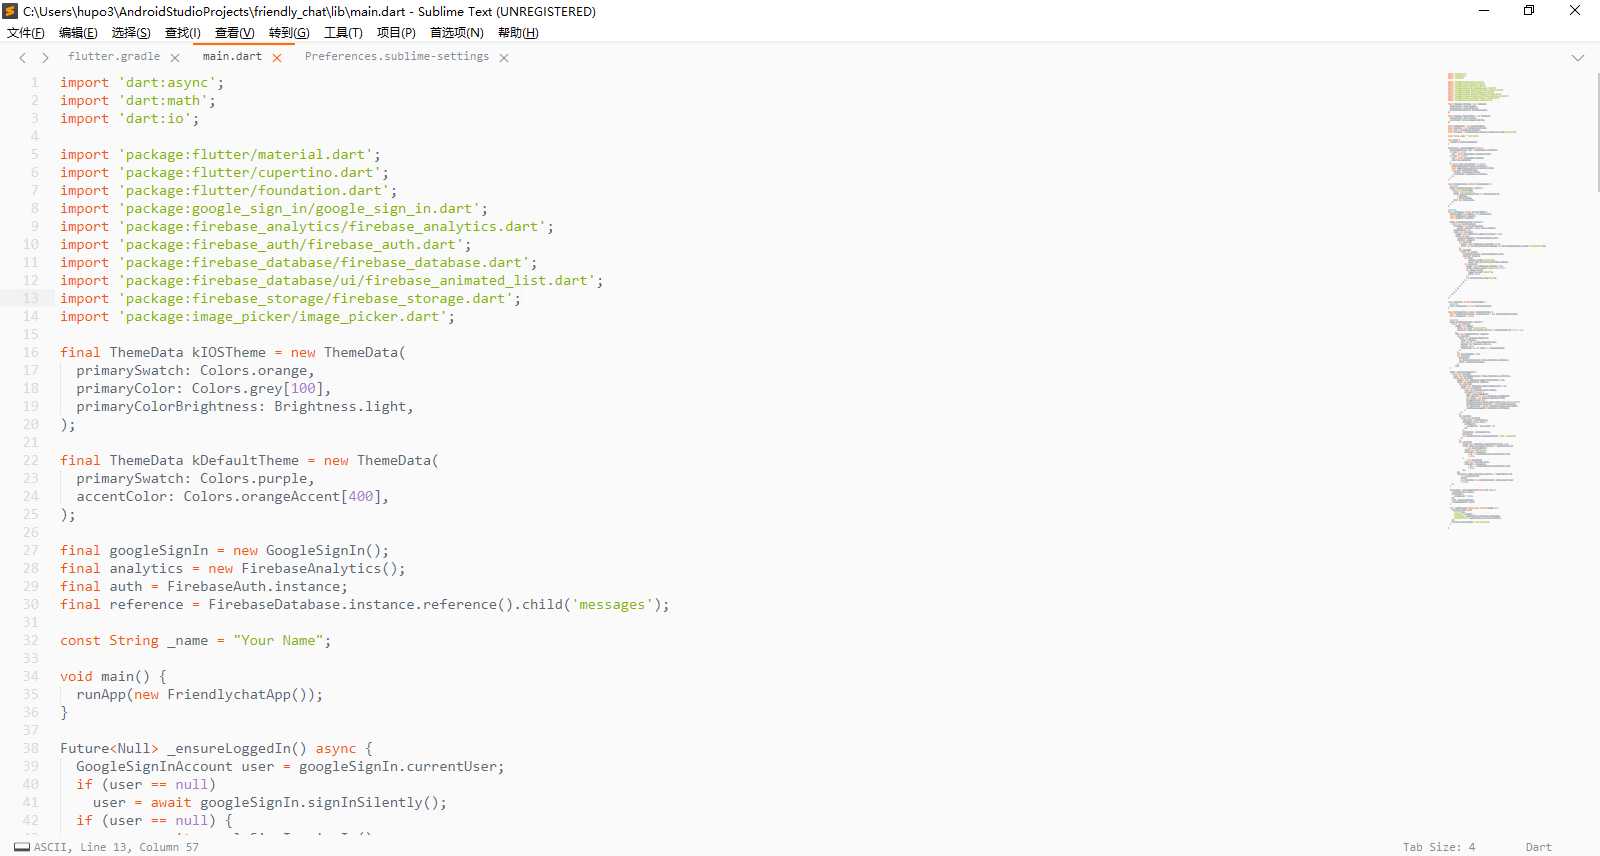This screenshot has height=856, width=1600.
Task: Minimize the Sublime Text window
Action: click(x=1484, y=11)
